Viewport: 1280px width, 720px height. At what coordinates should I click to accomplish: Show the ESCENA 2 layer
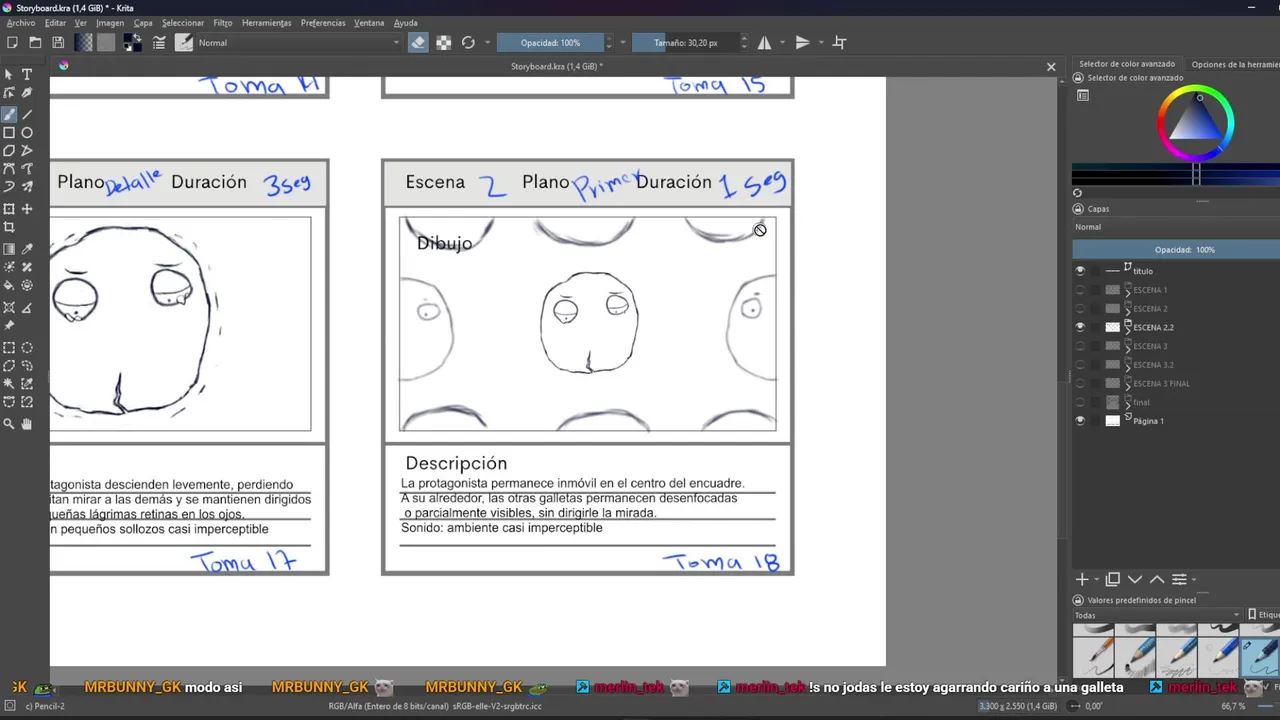pos(1080,309)
